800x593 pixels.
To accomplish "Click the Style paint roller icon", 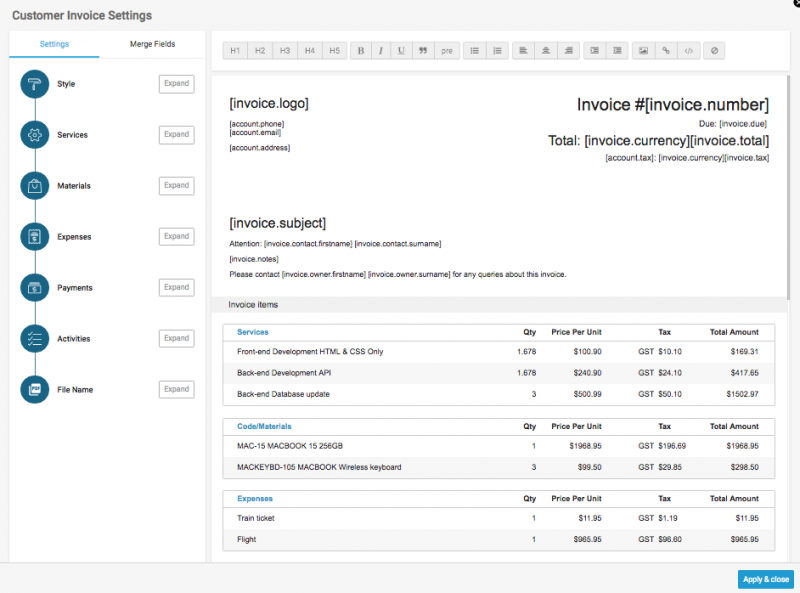I will (x=35, y=84).
